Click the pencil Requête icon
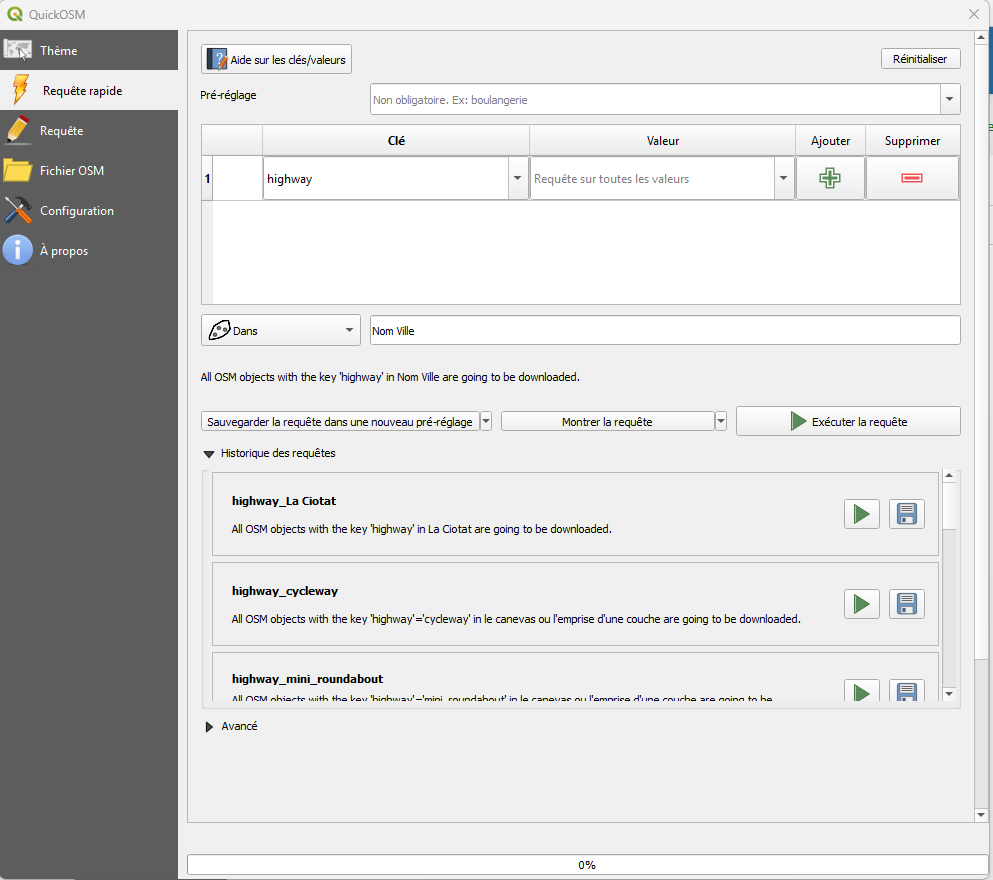 (x=18, y=130)
